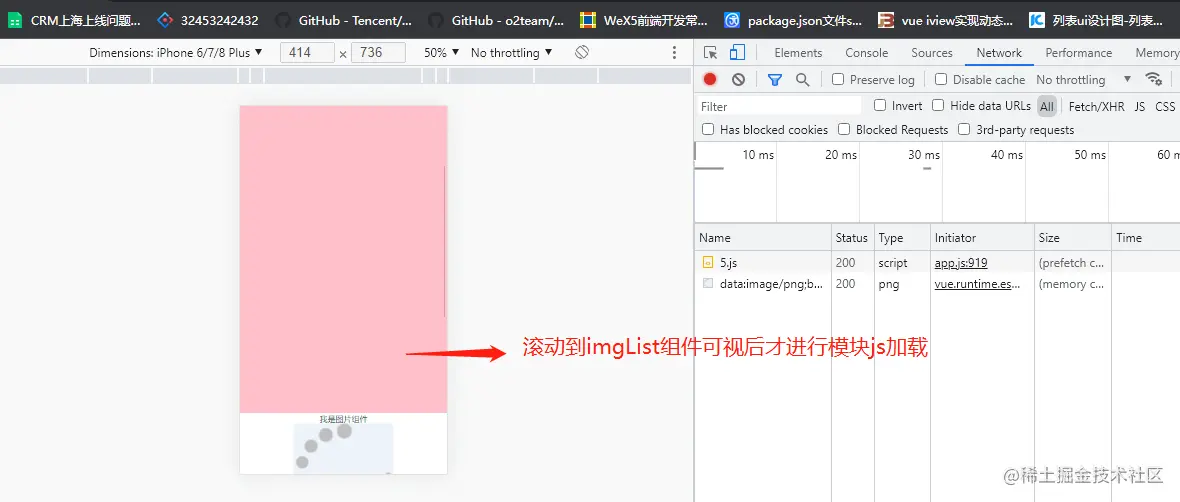Open 列表ui设计图 bookmark
The width and height of the screenshot is (1180, 502).
pos(1096,20)
